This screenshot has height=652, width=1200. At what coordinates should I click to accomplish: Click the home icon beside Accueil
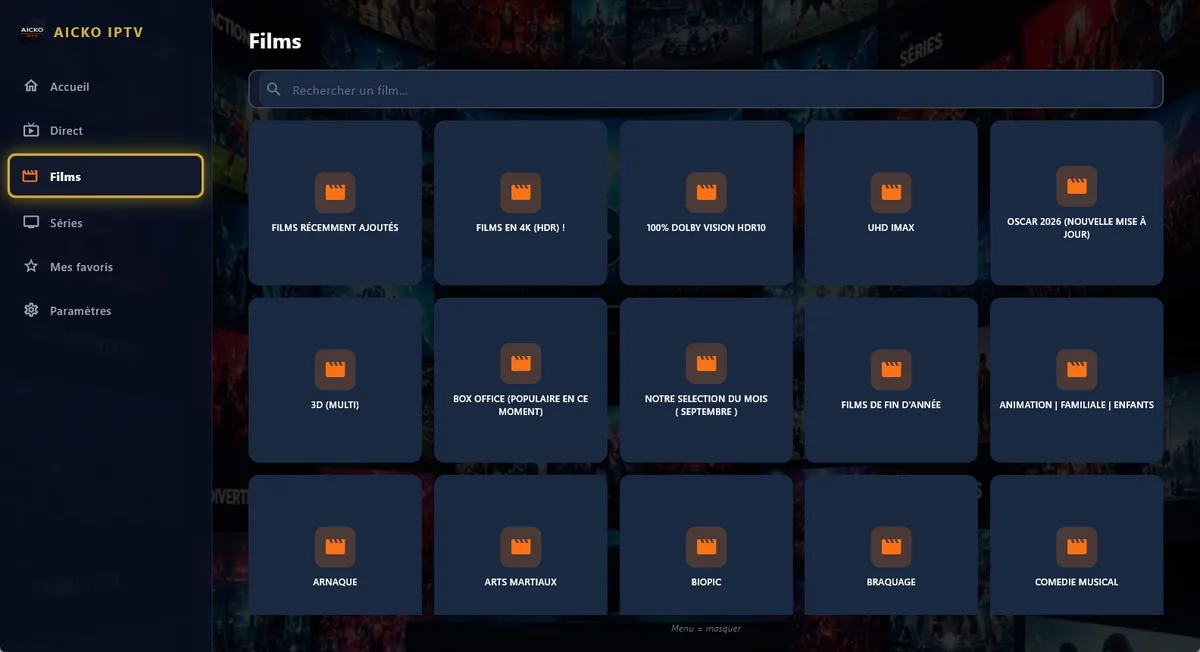tap(31, 86)
